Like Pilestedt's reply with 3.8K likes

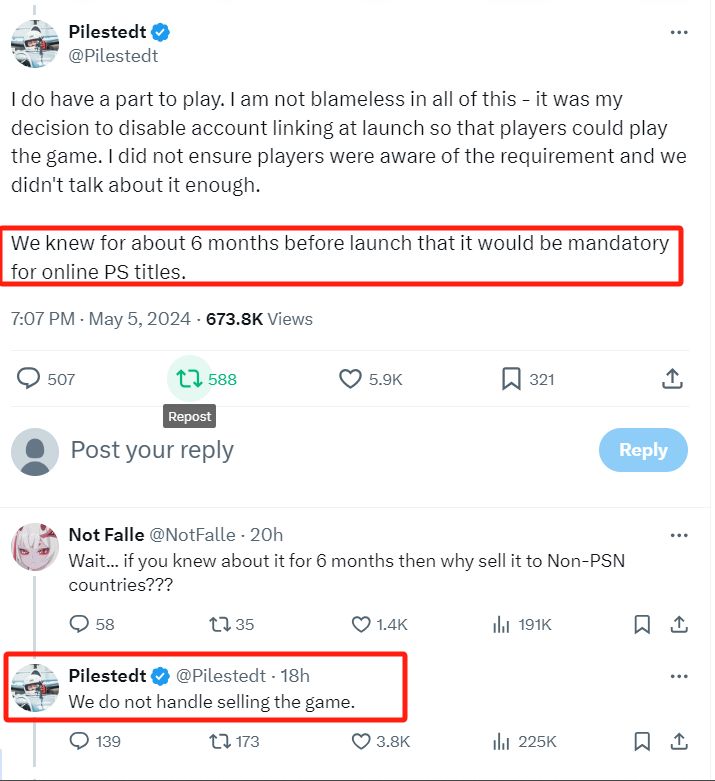pyautogui.click(x=362, y=741)
